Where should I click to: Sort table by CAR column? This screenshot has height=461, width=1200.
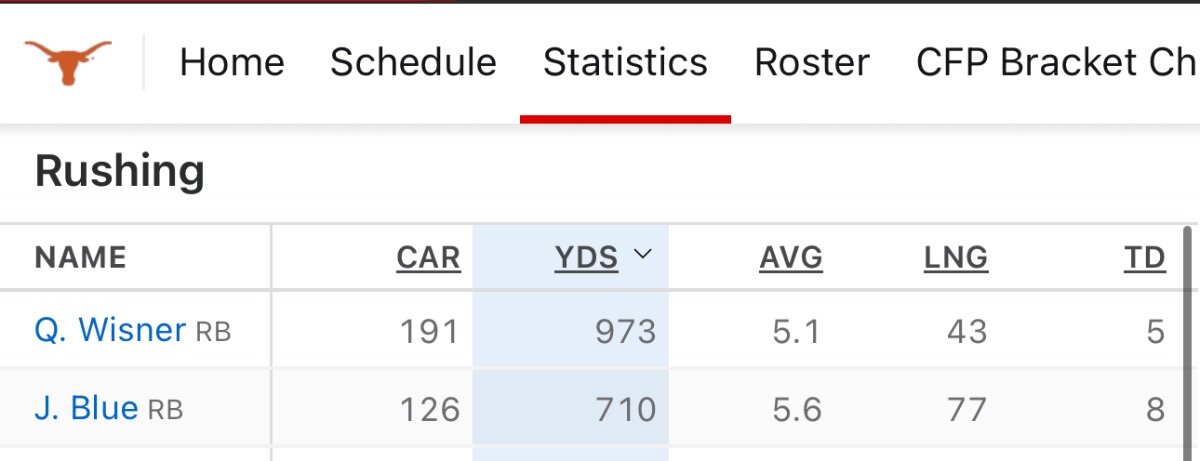tap(429, 258)
